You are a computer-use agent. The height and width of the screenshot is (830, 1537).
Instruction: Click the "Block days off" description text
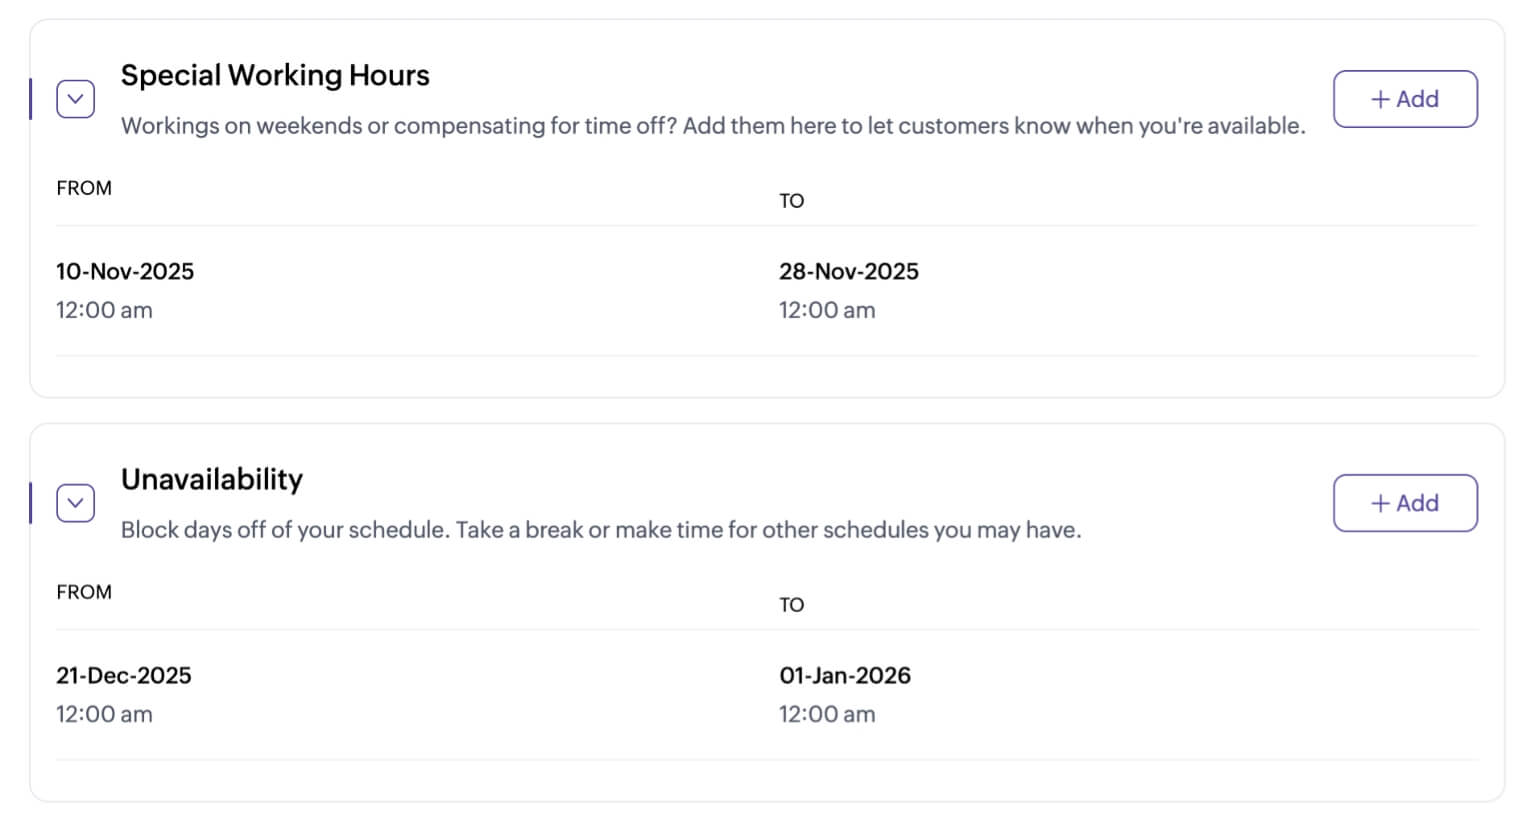[x=601, y=530]
